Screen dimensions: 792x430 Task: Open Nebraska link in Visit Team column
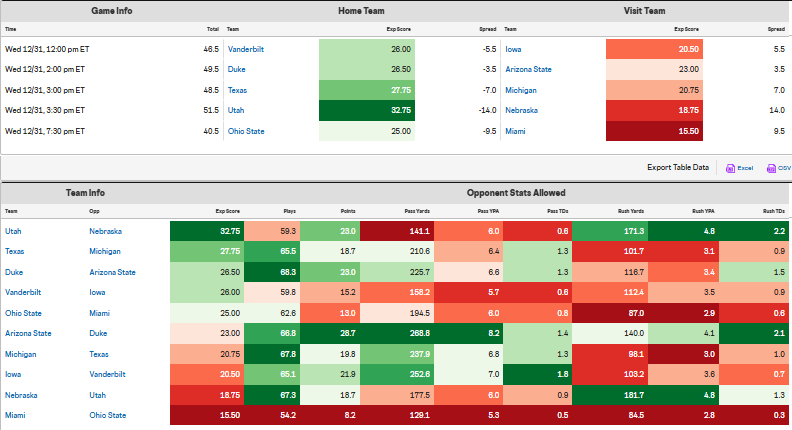(521, 110)
